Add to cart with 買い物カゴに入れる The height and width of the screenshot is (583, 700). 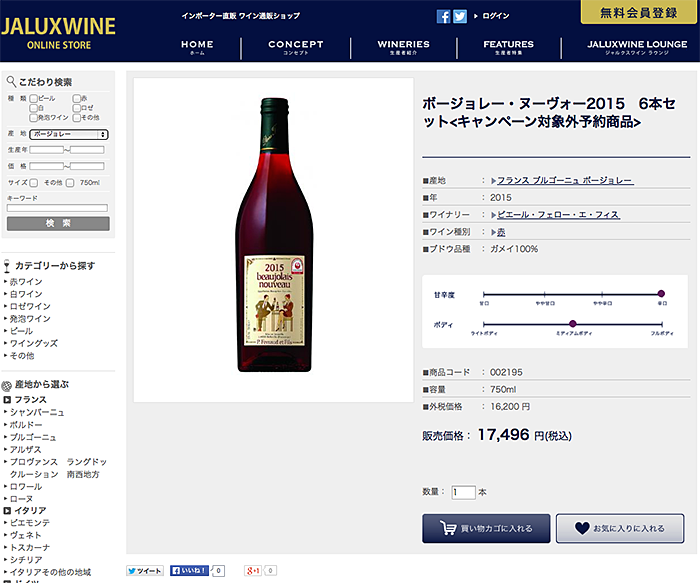(486, 529)
